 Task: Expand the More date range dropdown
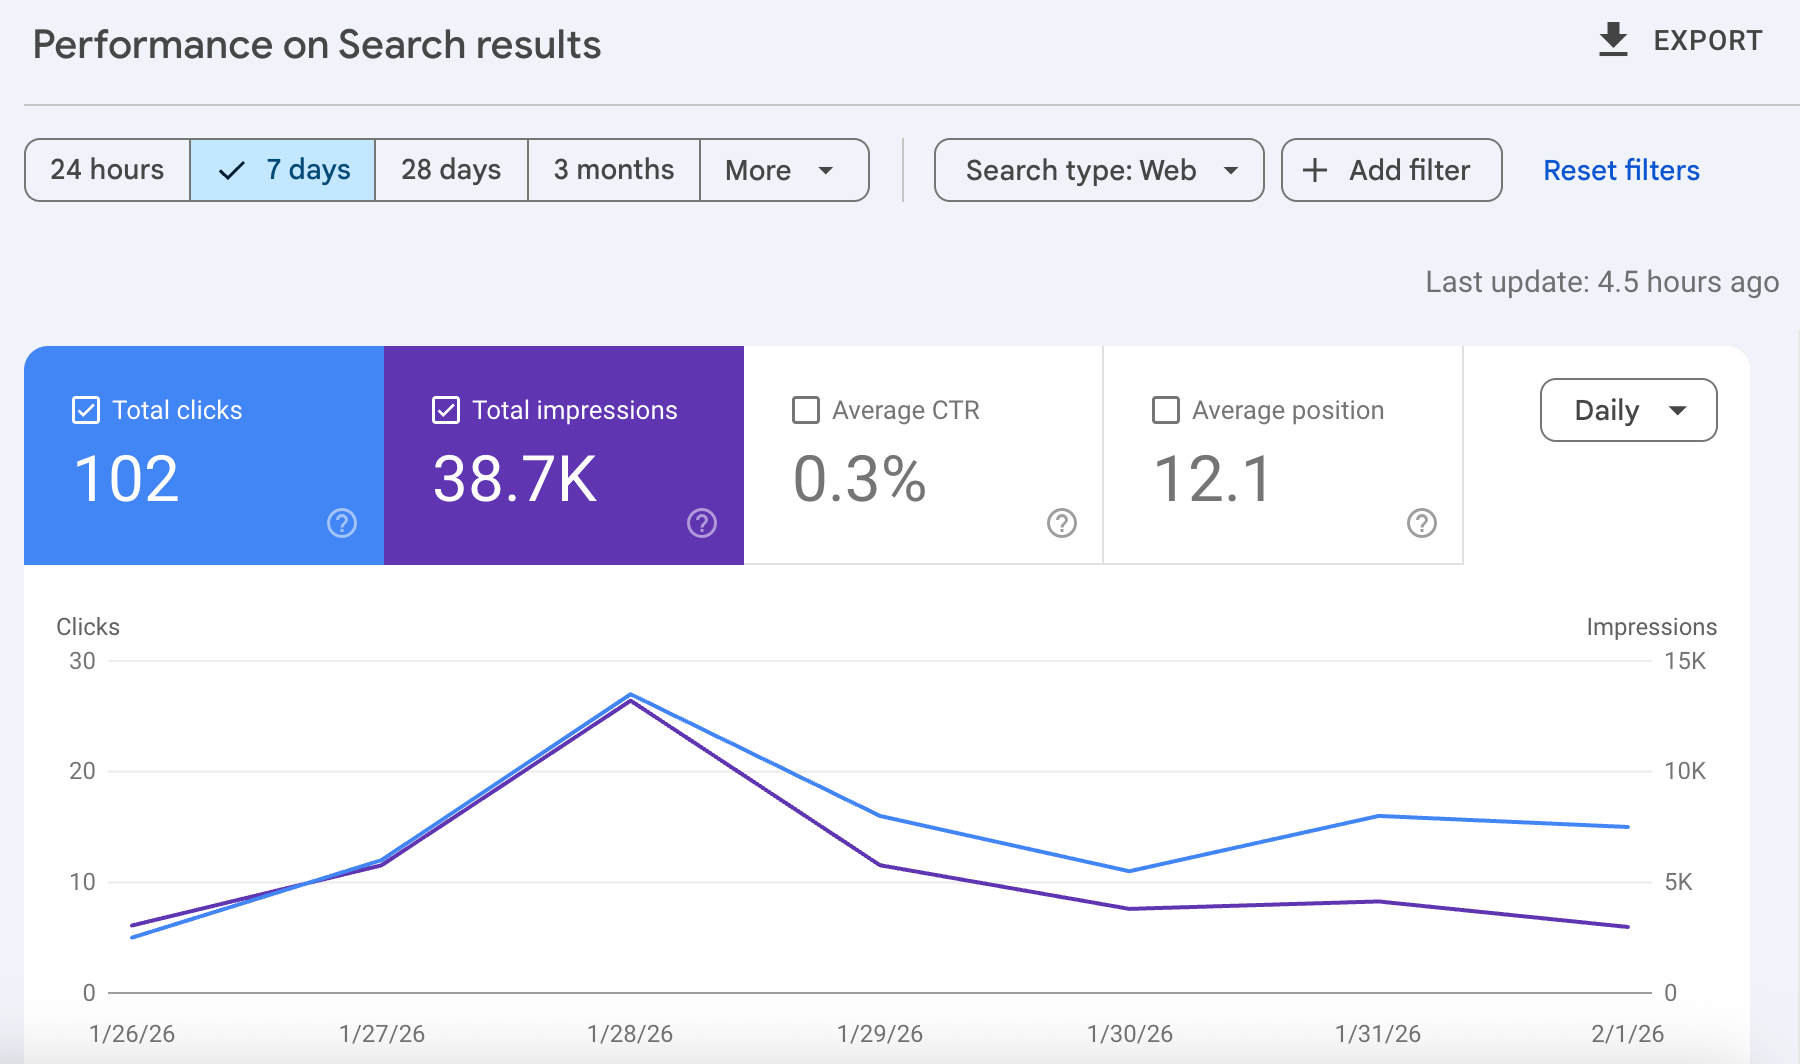click(x=784, y=170)
